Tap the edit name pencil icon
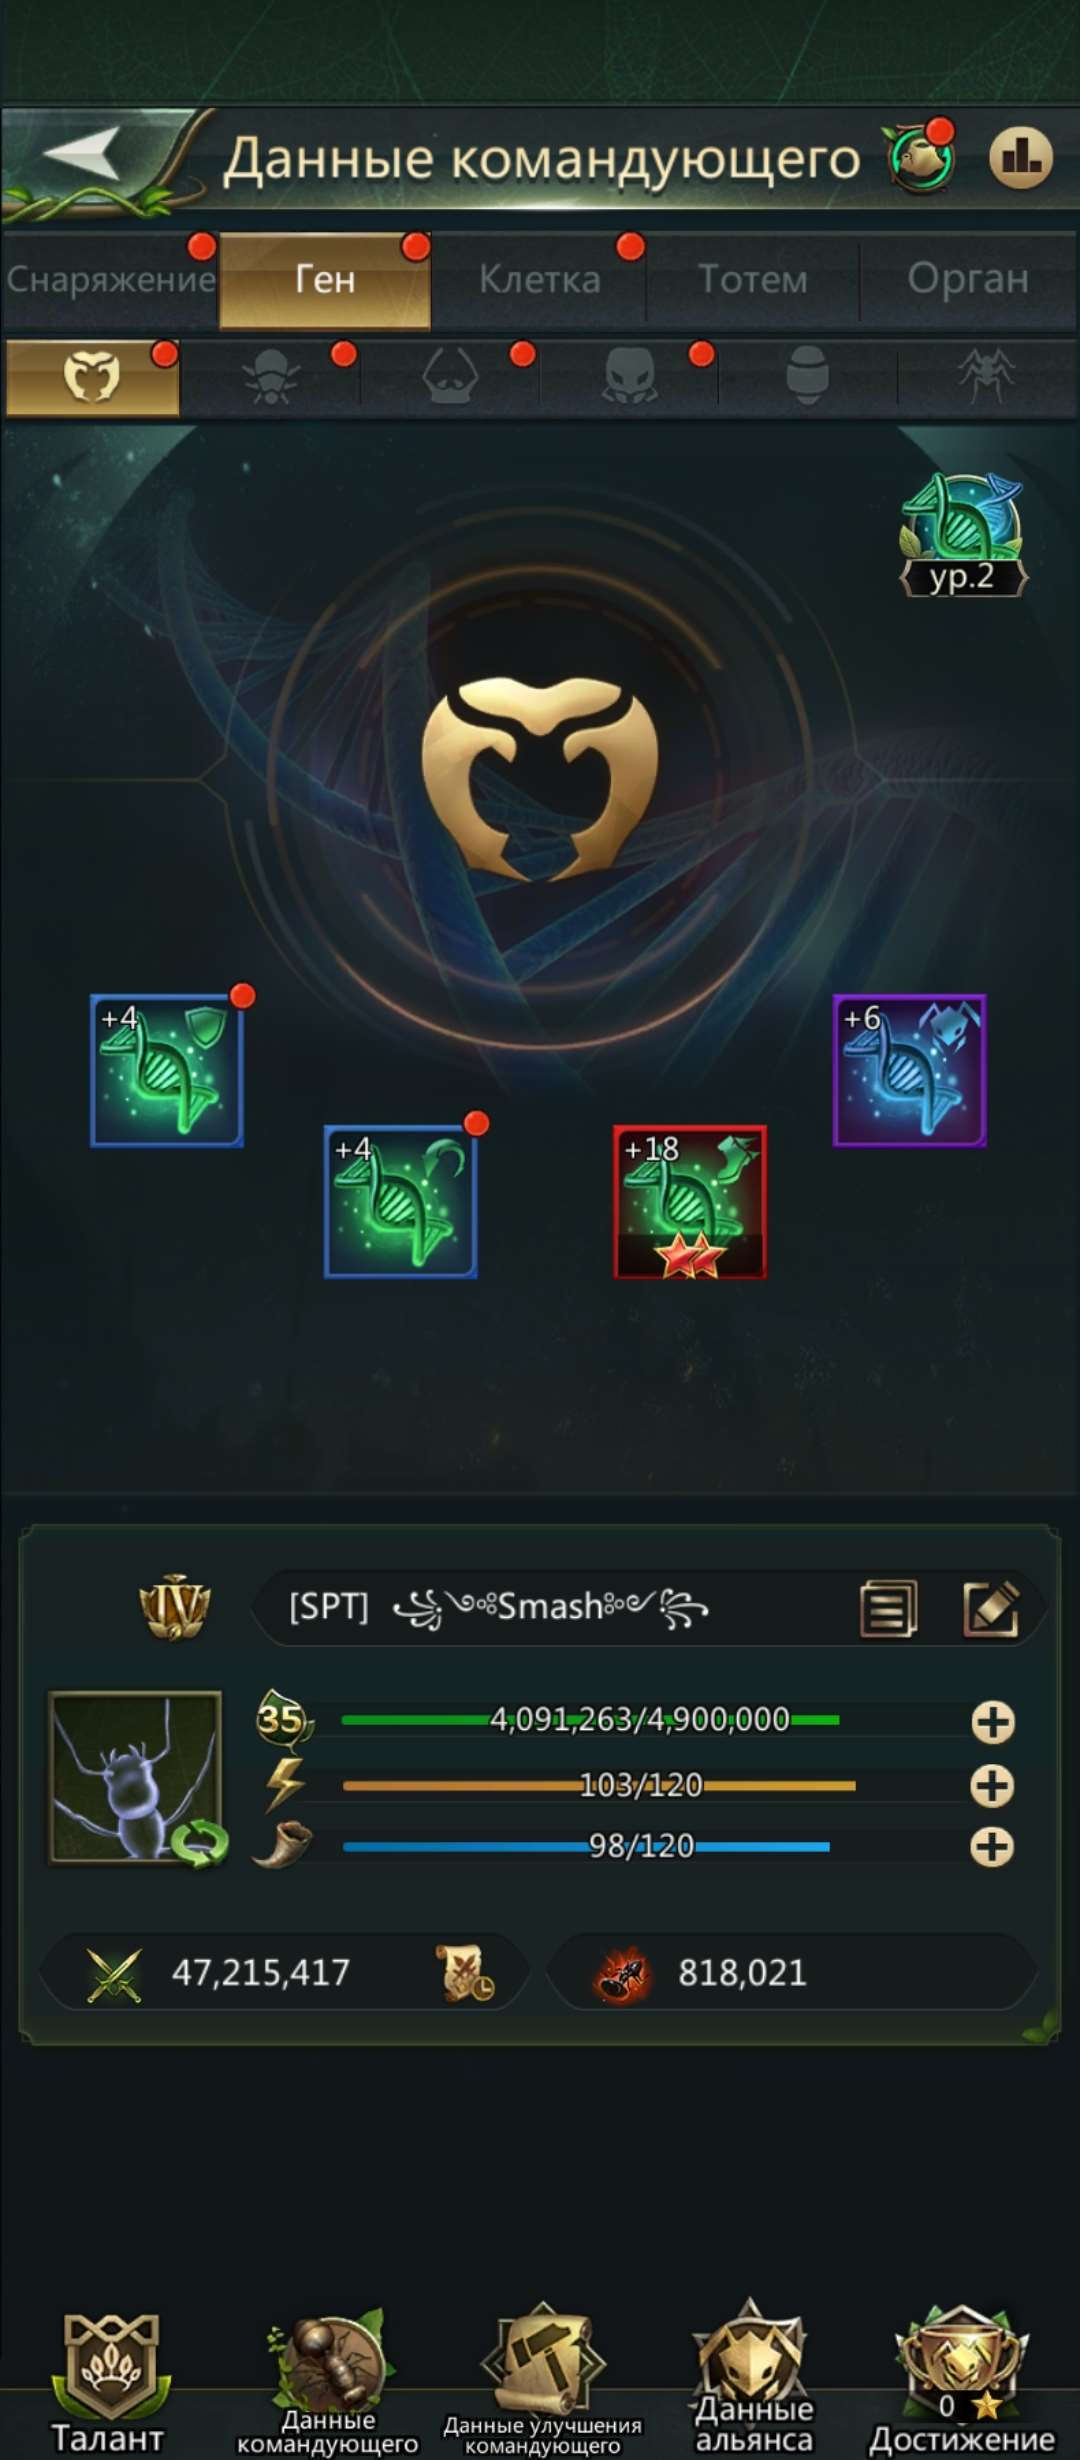The image size is (1080, 2460). [991, 1609]
